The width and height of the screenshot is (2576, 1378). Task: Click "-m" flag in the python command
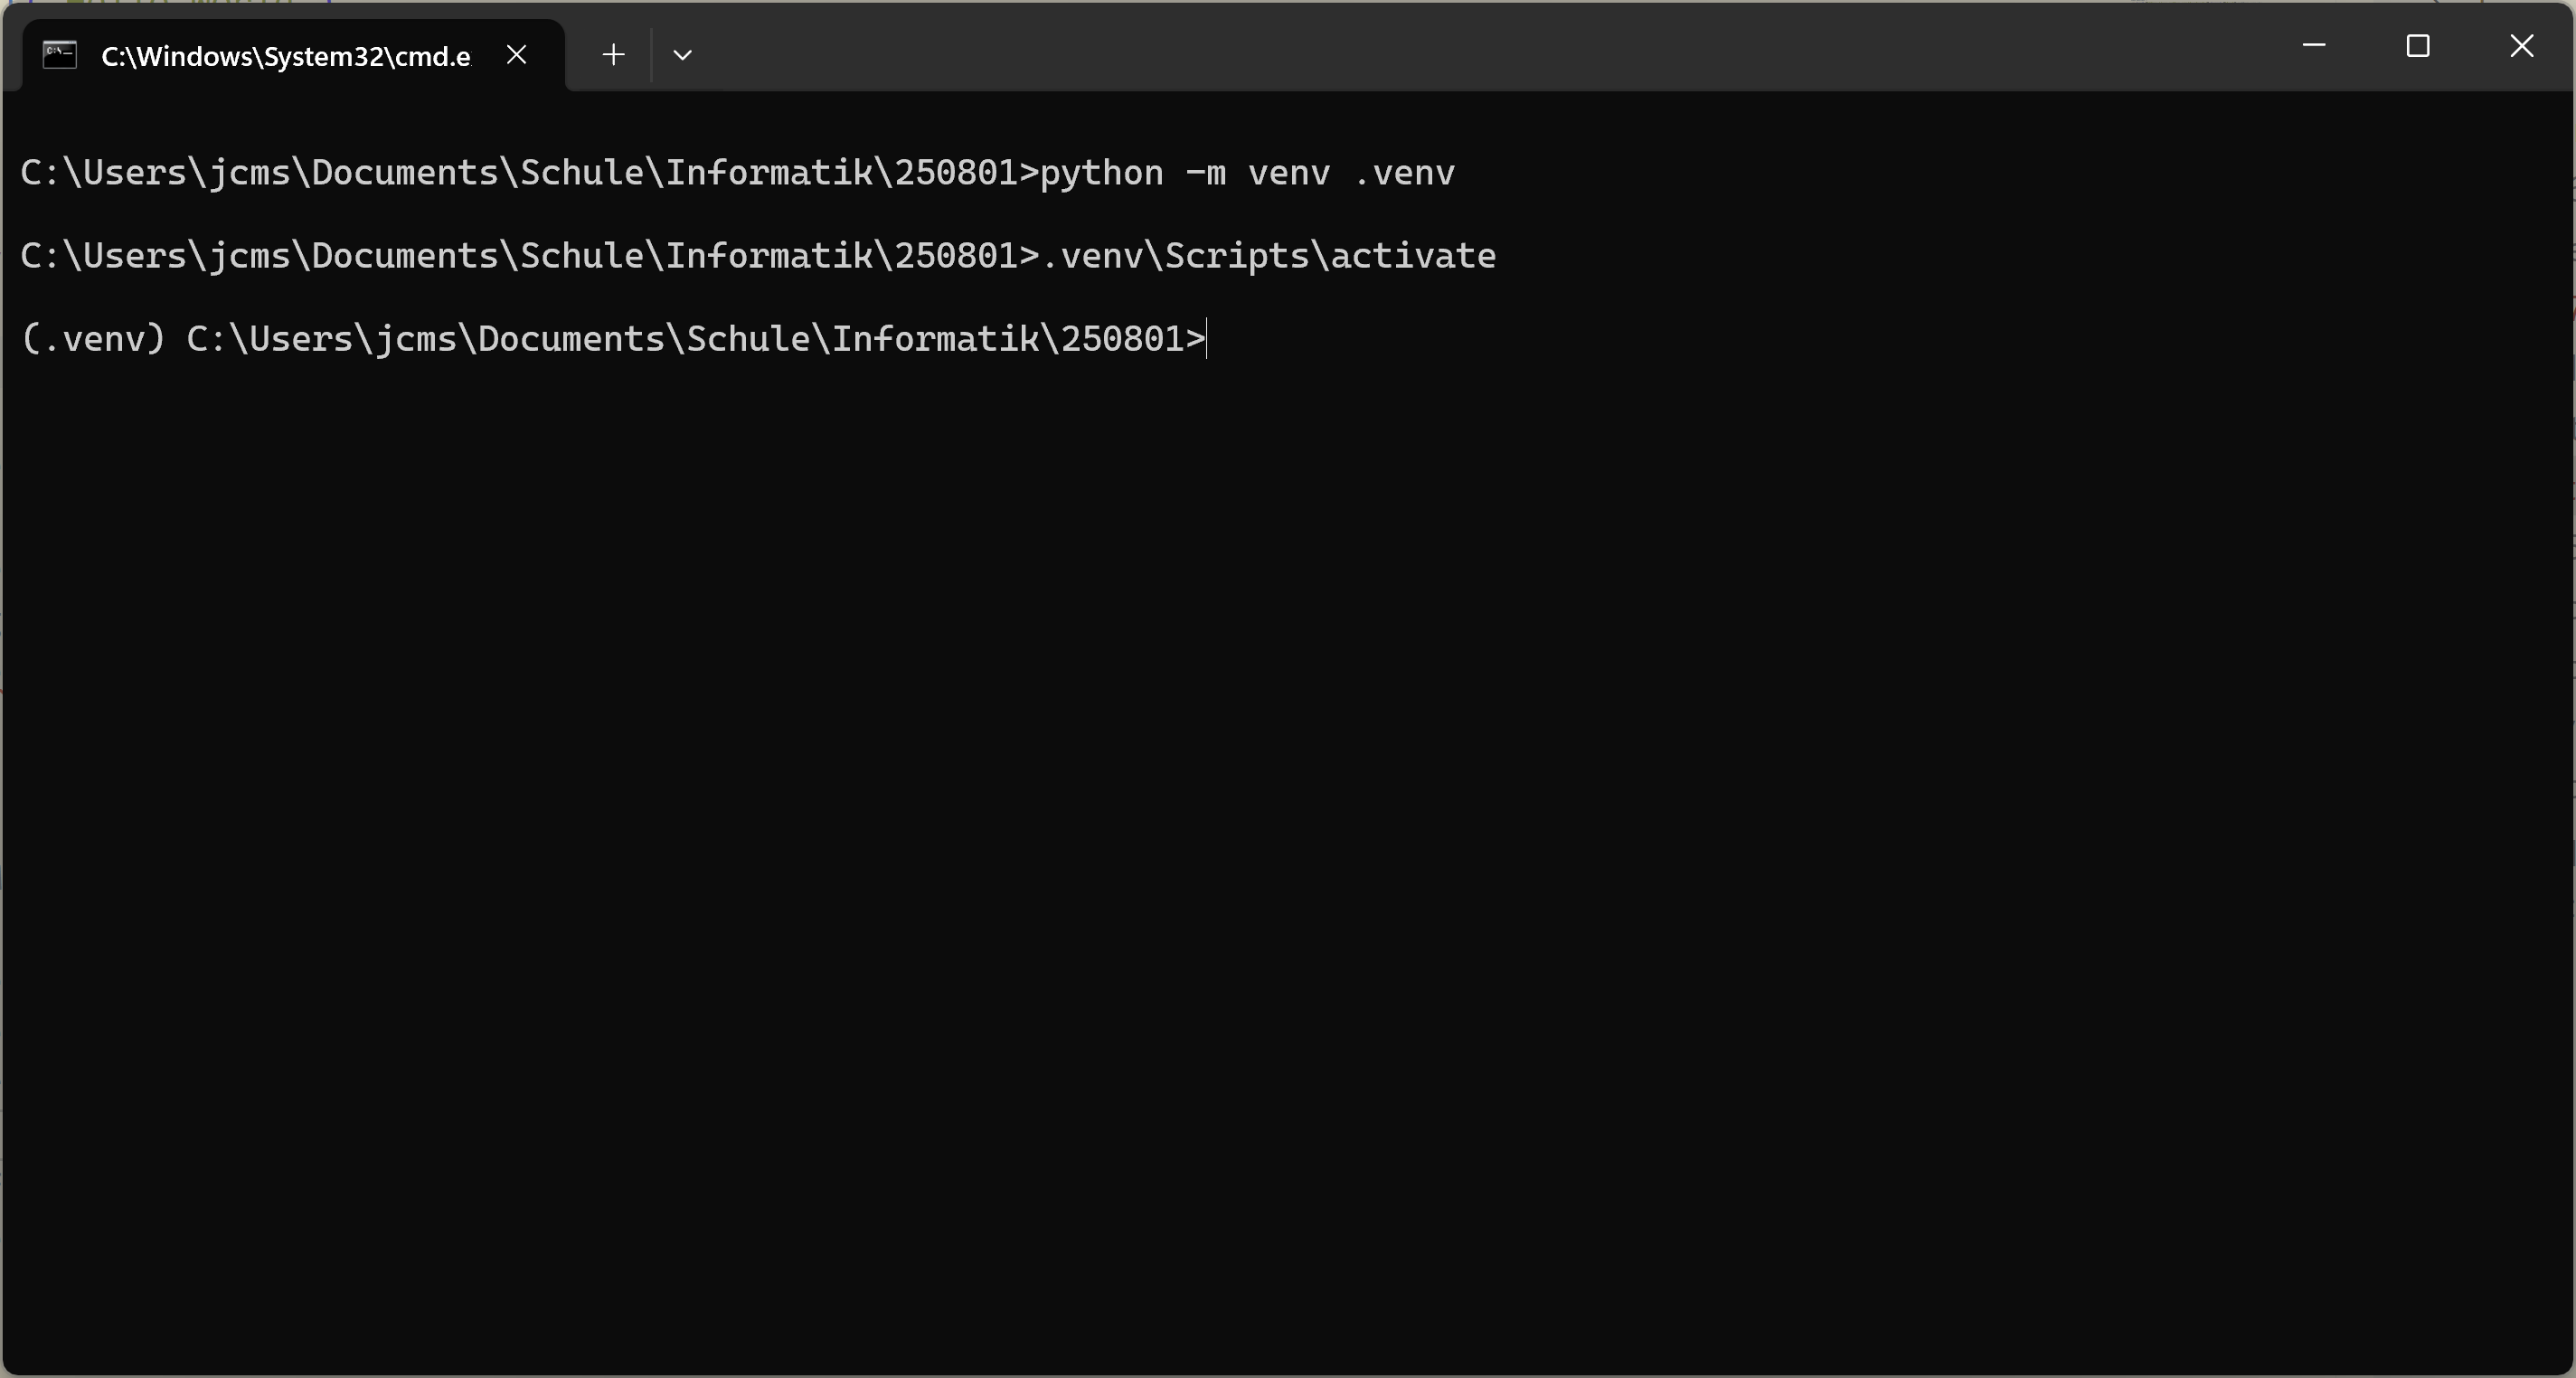1206,173
